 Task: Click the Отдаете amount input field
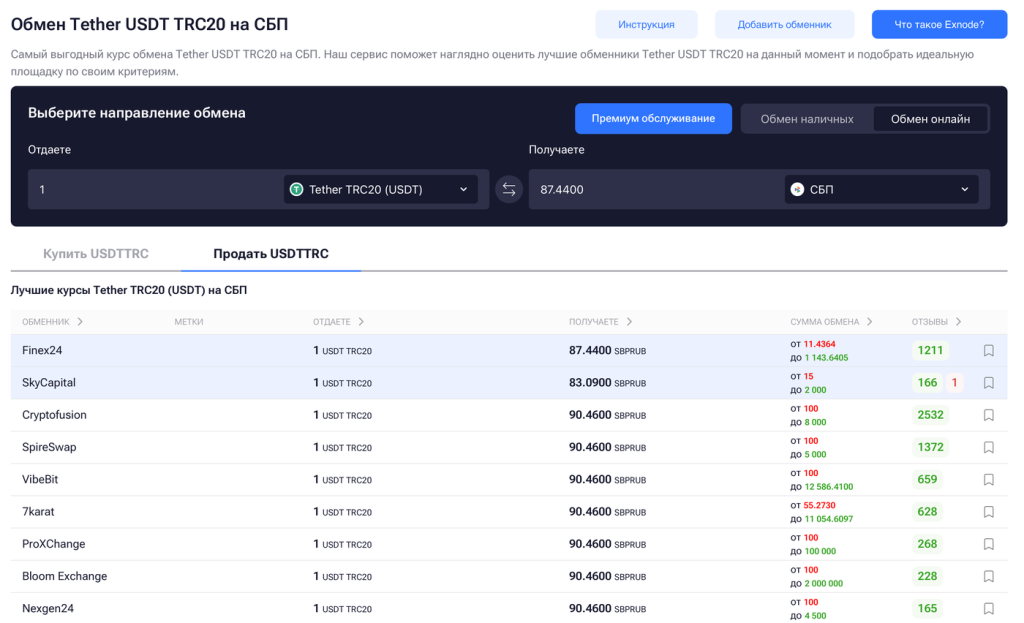pos(155,189)
